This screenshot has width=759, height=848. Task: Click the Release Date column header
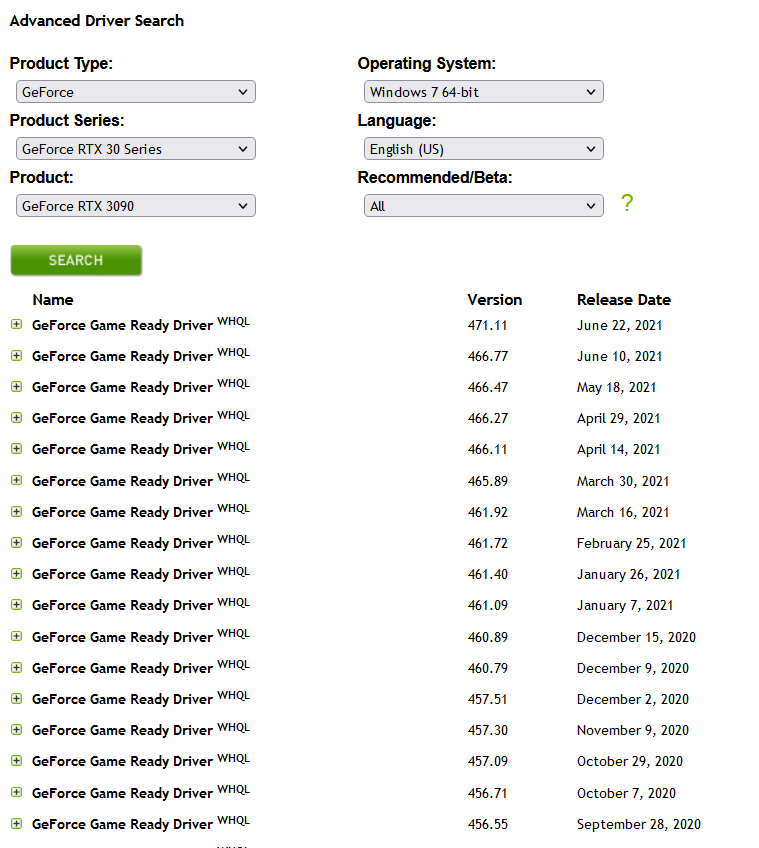[624, 300]
